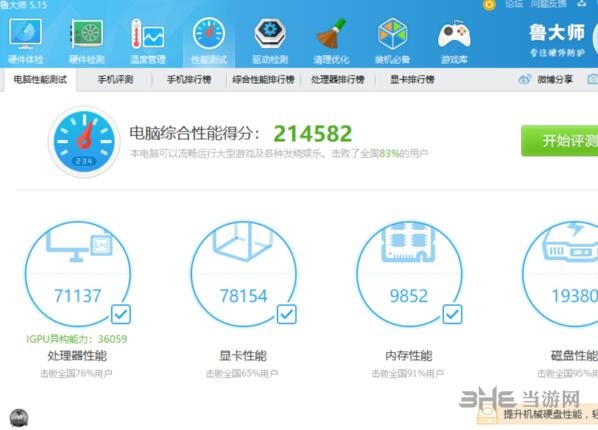Open 装机必备 cube icon

coord(392,34)
